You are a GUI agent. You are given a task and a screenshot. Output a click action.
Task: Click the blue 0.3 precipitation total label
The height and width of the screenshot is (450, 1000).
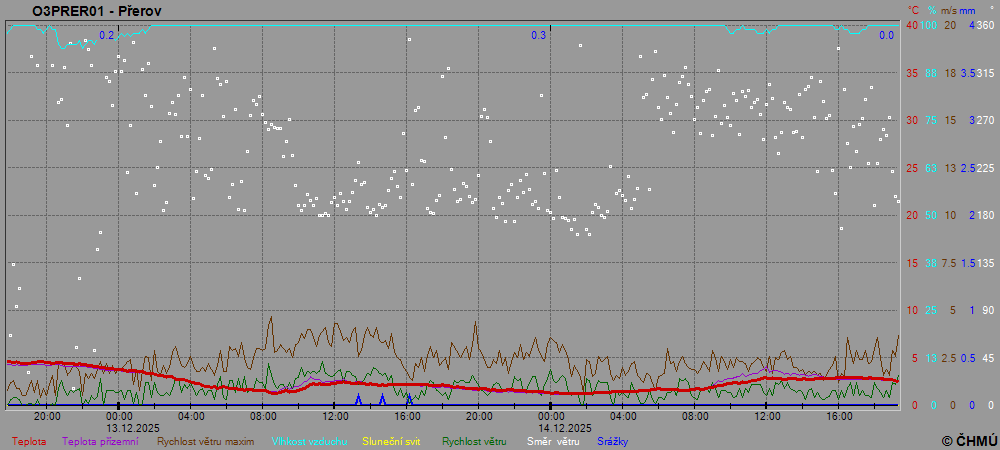[x=538, y=36]
